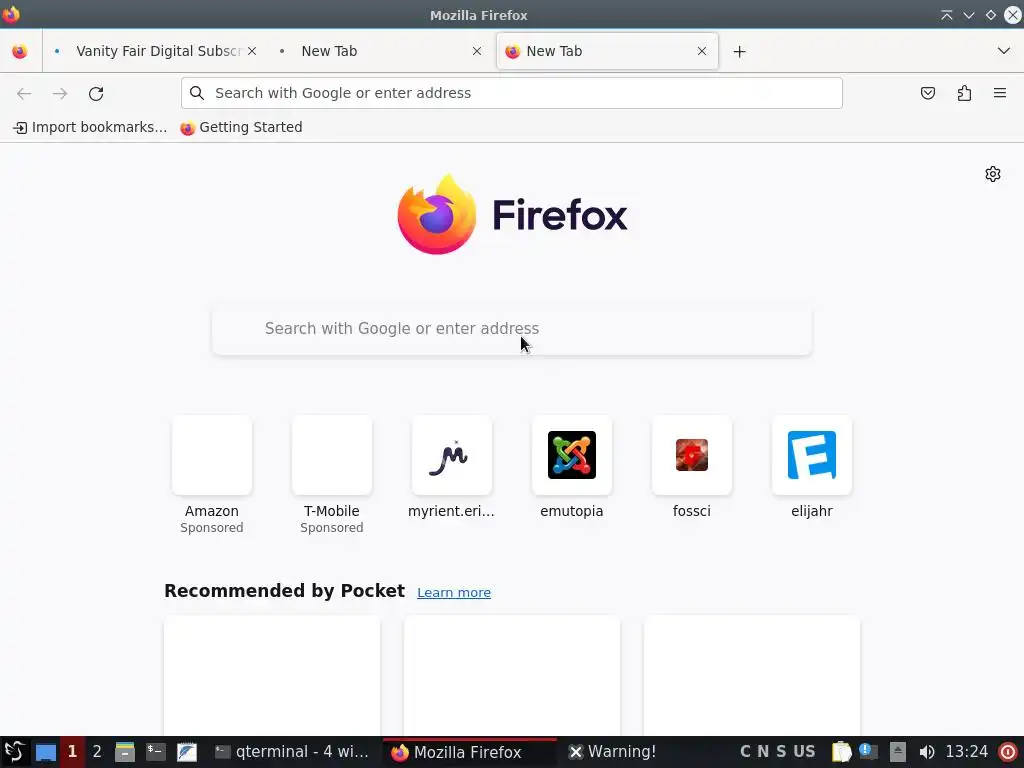Open the Firefox View pinned tab icon

[x=20, y=51]
